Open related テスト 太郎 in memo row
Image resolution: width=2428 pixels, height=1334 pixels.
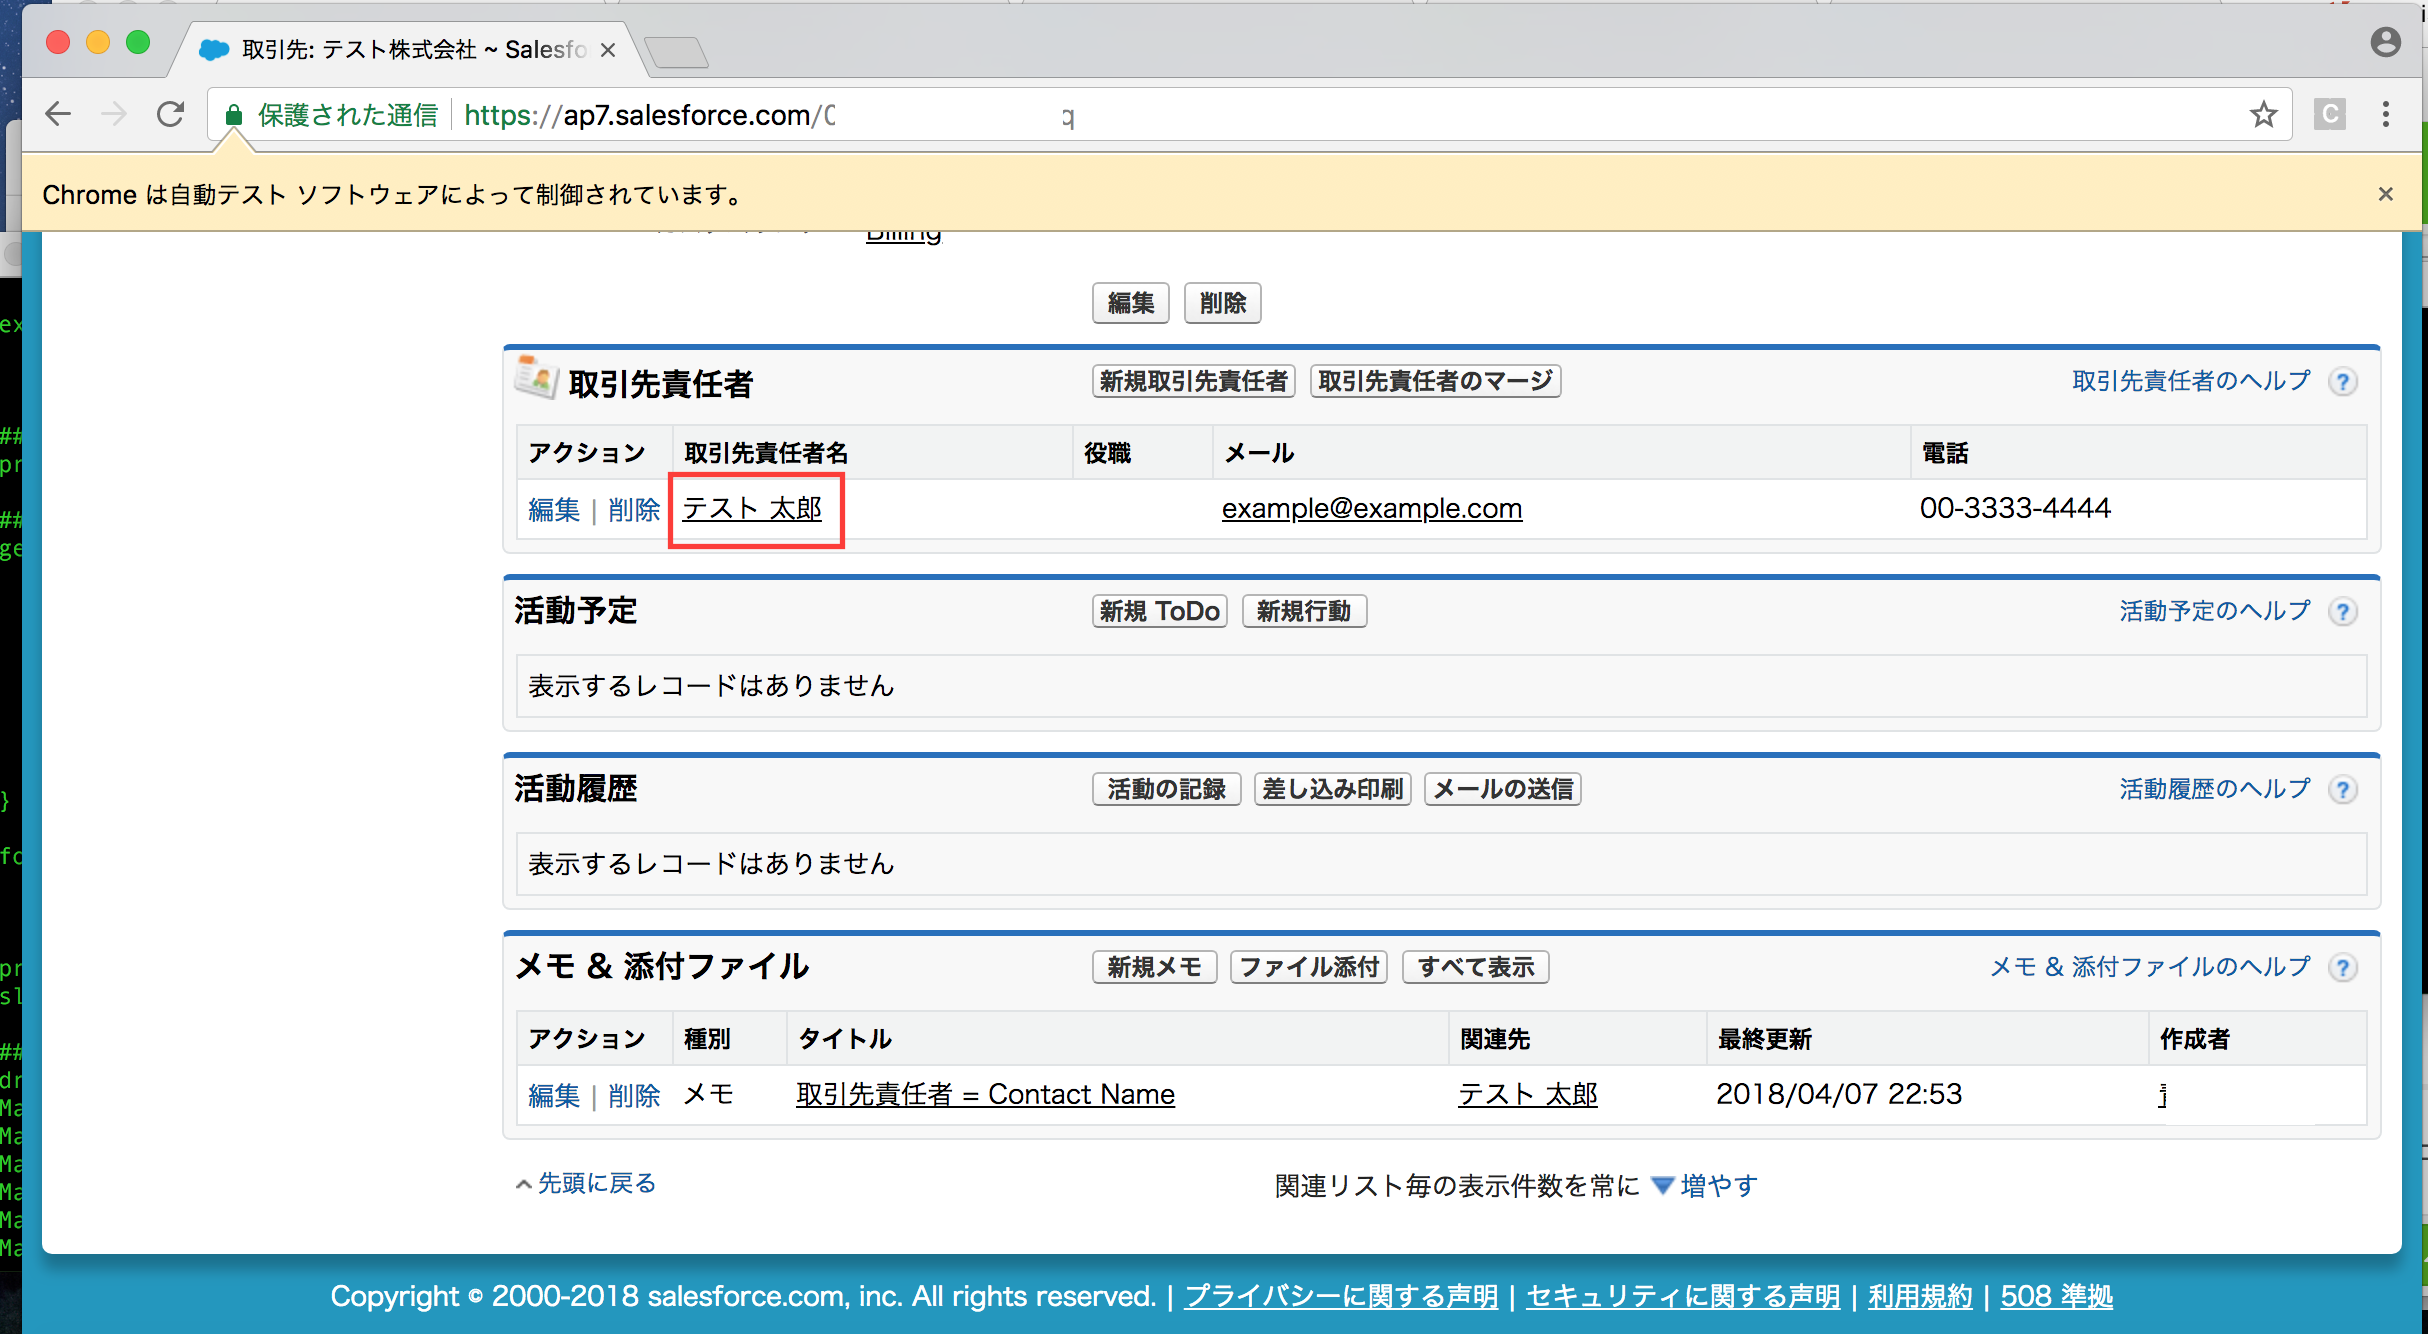(x=1528, y=1094)
